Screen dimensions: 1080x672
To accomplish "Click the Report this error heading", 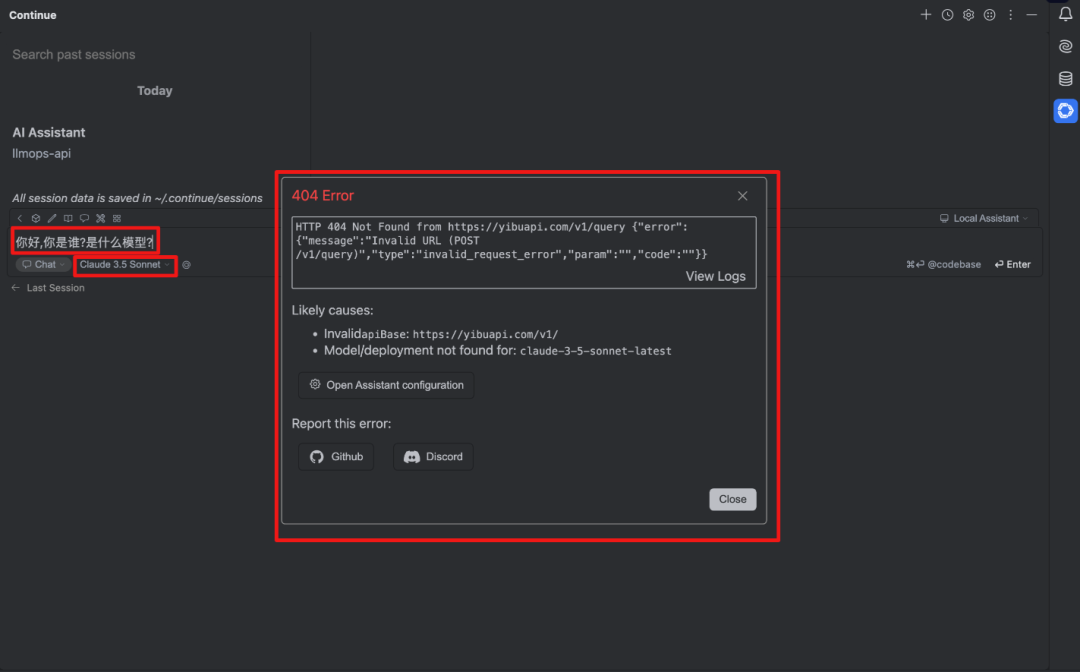I will [341, 423].
